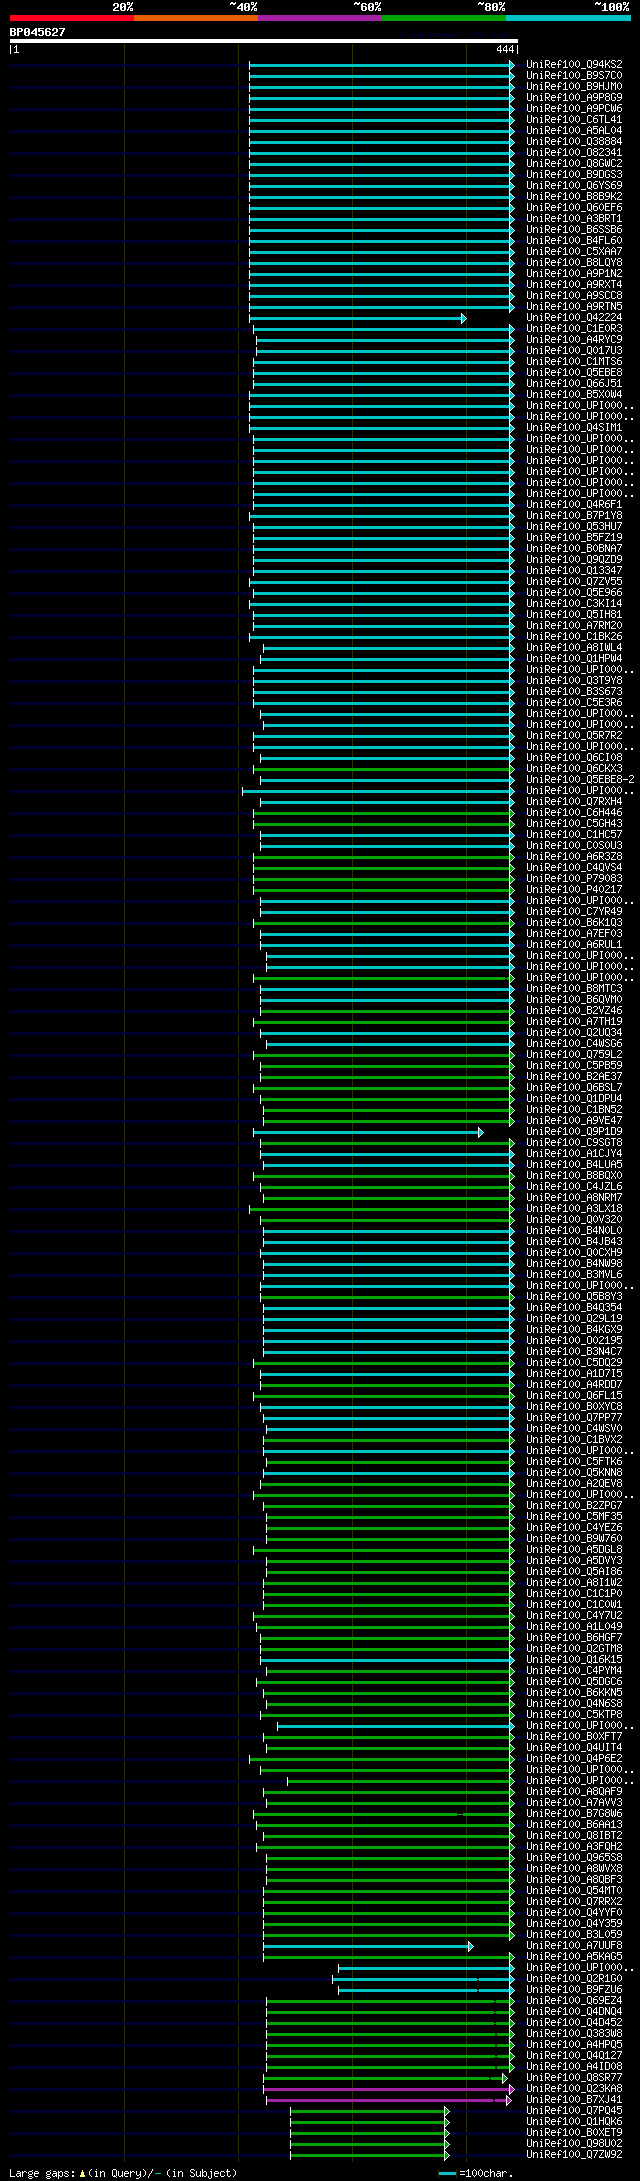The image size is (640, 2181).
Task: Select hit label UniRef100_C4WSG6
Action: pos(574,1043)
